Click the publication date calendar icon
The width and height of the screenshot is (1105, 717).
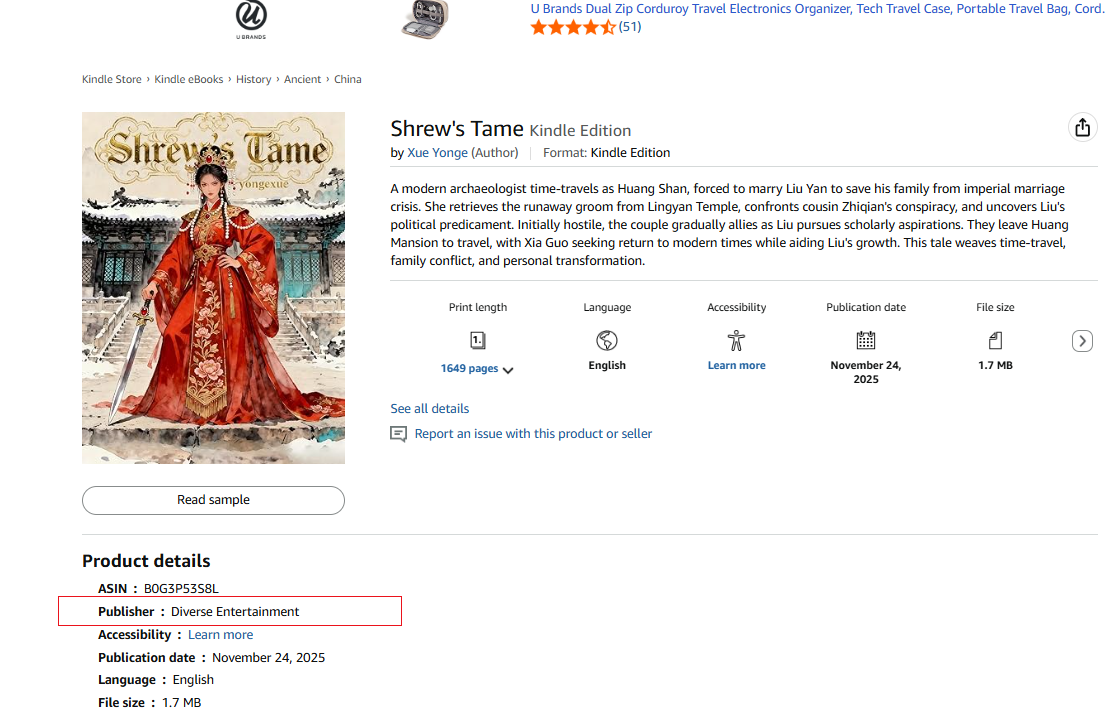tap(866, 340)
